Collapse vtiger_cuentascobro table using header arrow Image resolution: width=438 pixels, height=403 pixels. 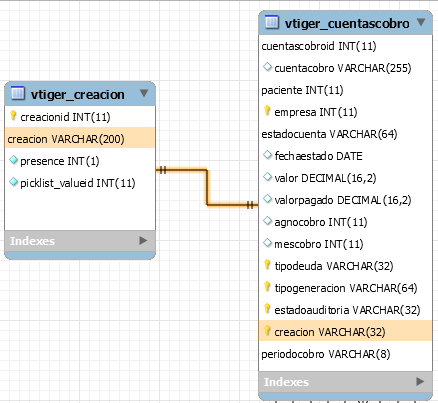(x=421, y=22)
